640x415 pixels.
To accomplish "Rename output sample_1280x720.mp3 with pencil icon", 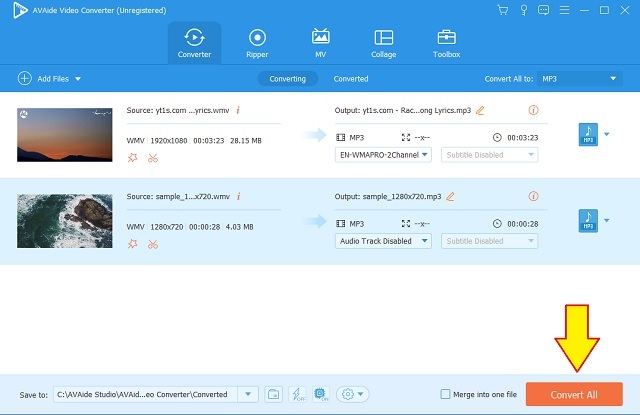I will point(450,197).
